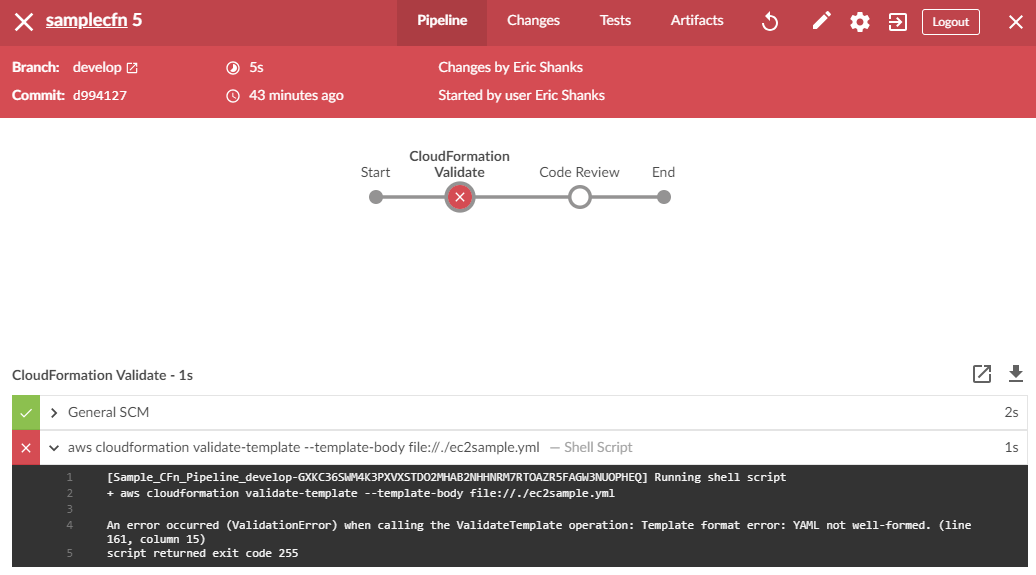Expand the General SCM step
The width and height of the screenshot is (1036, 575).
click(54, 412)
